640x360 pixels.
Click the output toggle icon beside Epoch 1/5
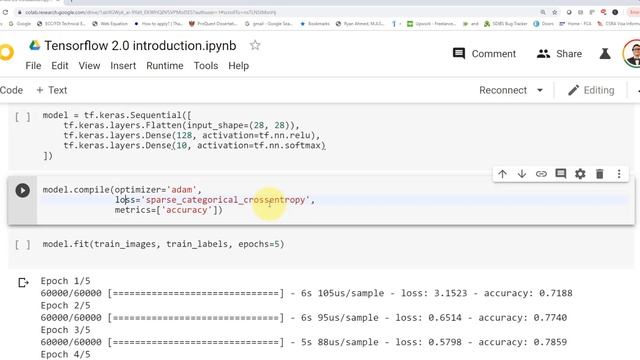coord(23,282)
